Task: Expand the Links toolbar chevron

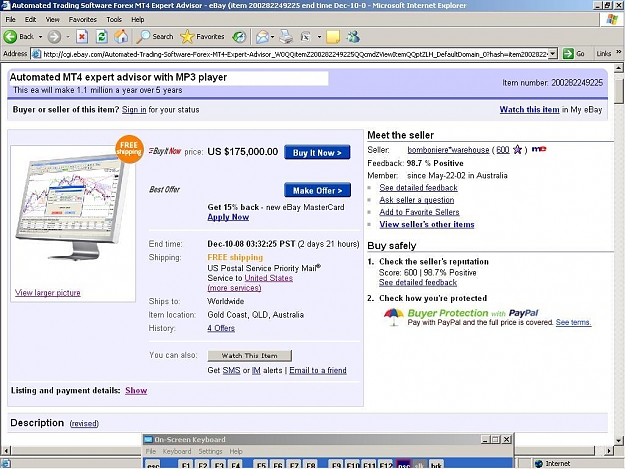Action: coord(618,52)
